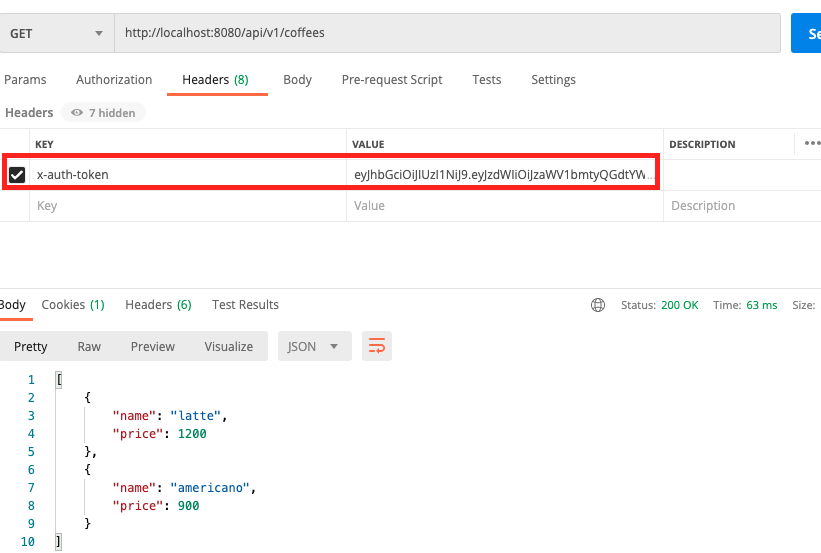Click the blue Send button

[806, 34]
